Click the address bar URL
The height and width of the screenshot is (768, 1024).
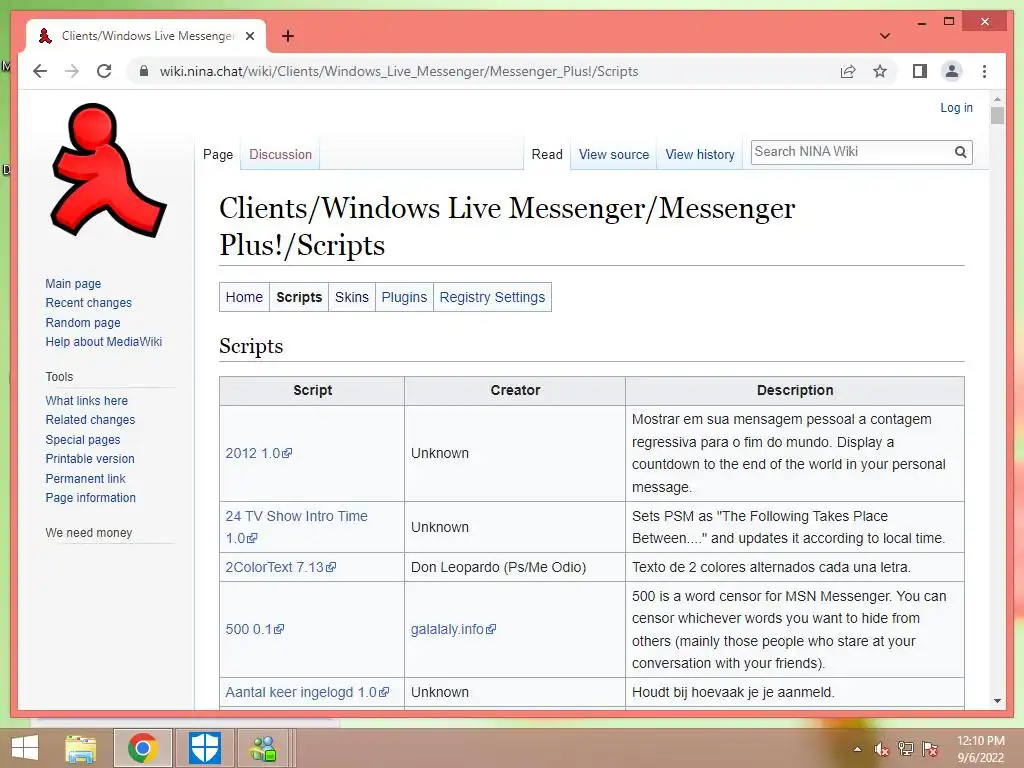(x=399, y=71)
